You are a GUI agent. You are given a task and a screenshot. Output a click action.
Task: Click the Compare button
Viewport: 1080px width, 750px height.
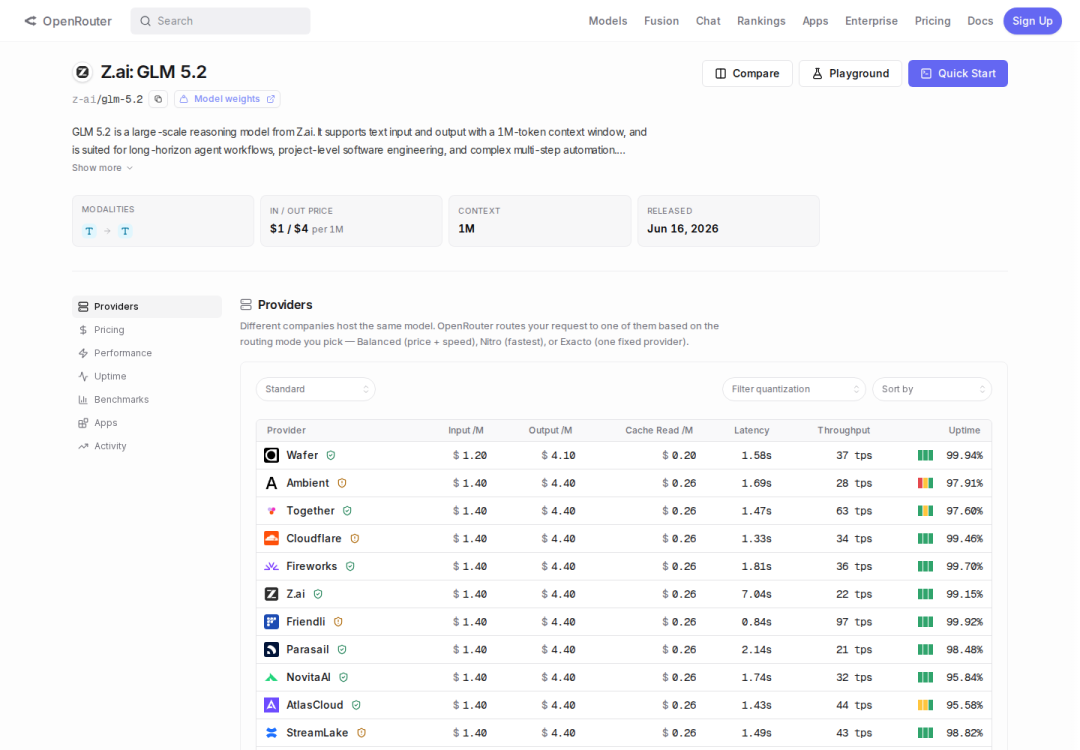(747, 74)
